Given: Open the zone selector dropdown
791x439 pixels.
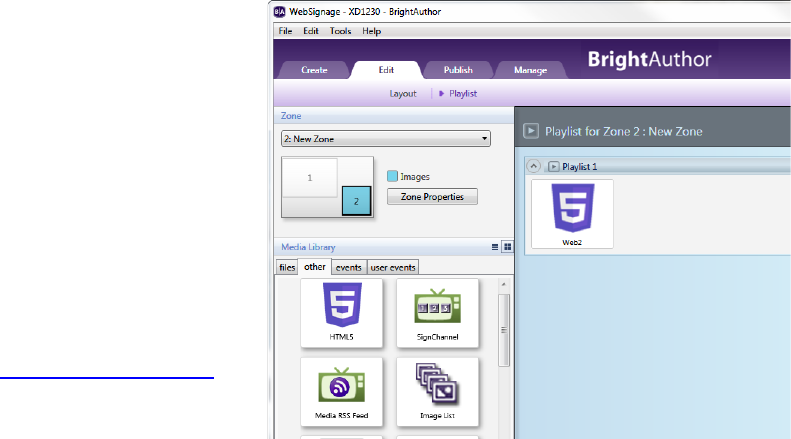Looking at the screenshot, I should pyautogui.click(x=386, y=139).
